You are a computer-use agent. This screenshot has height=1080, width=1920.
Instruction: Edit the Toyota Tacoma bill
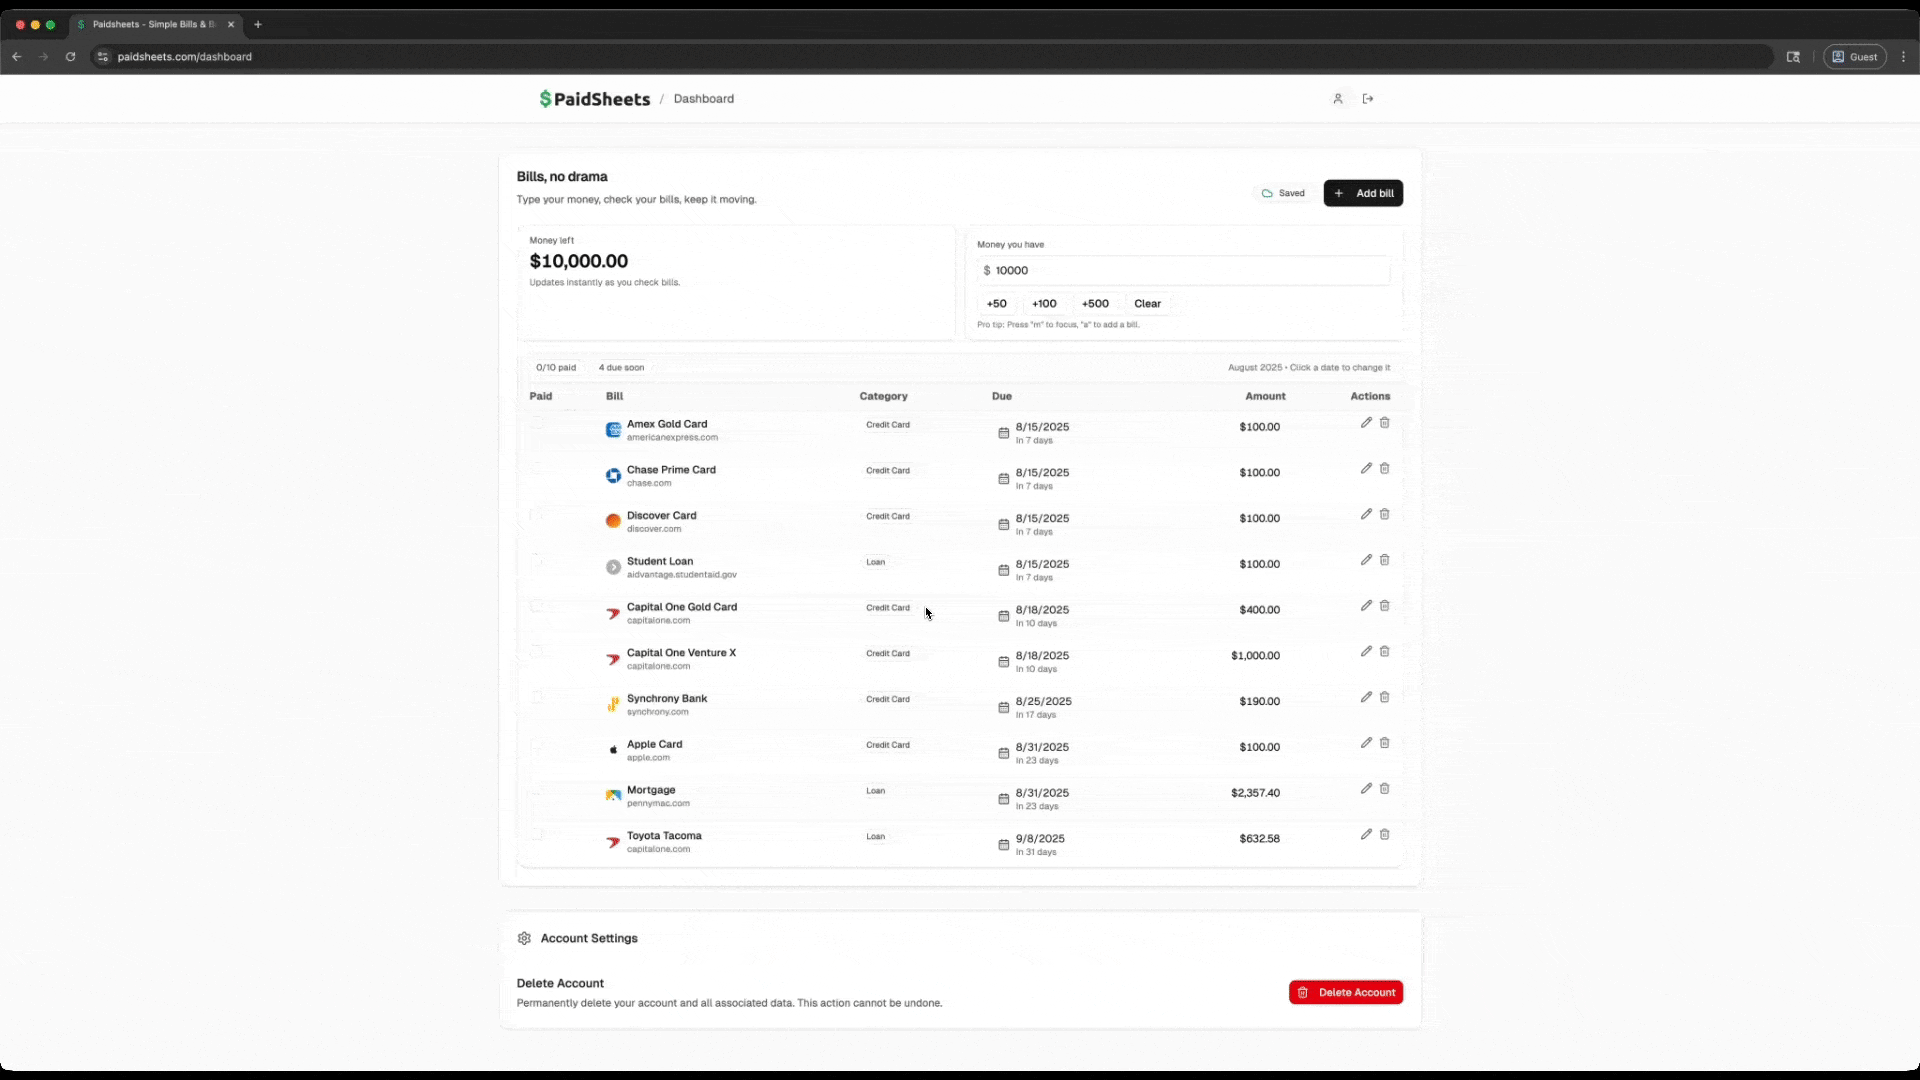(x=1366, y=835)
